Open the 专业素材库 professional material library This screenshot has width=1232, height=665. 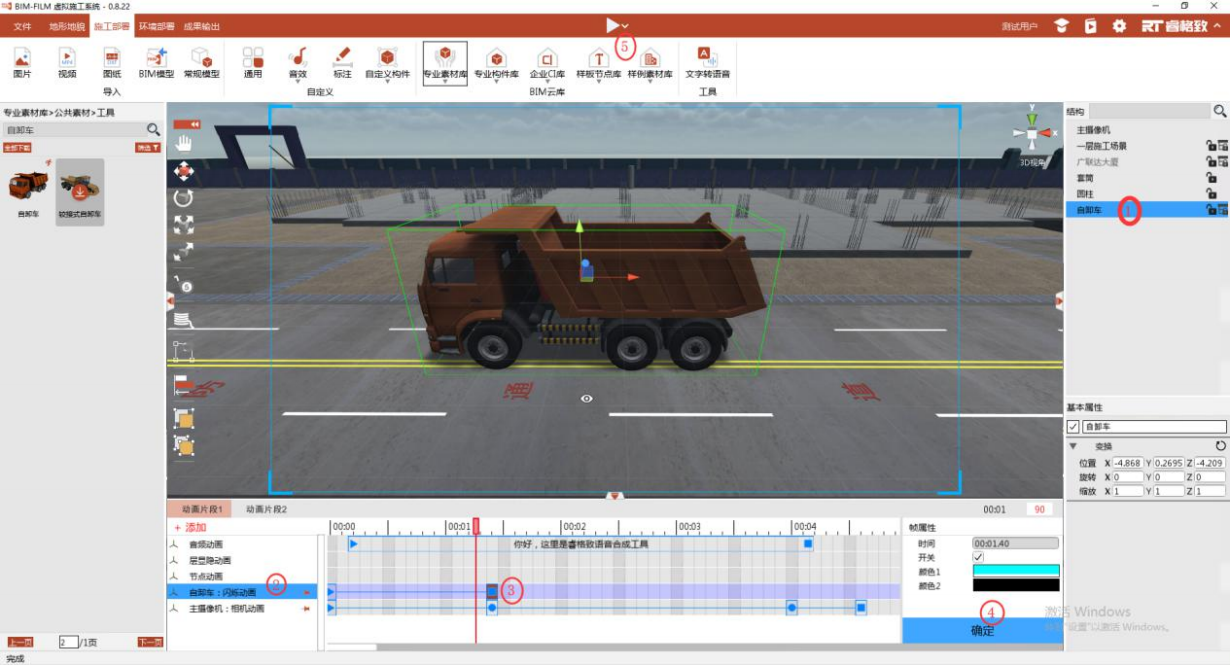click(x=445, y=63)
